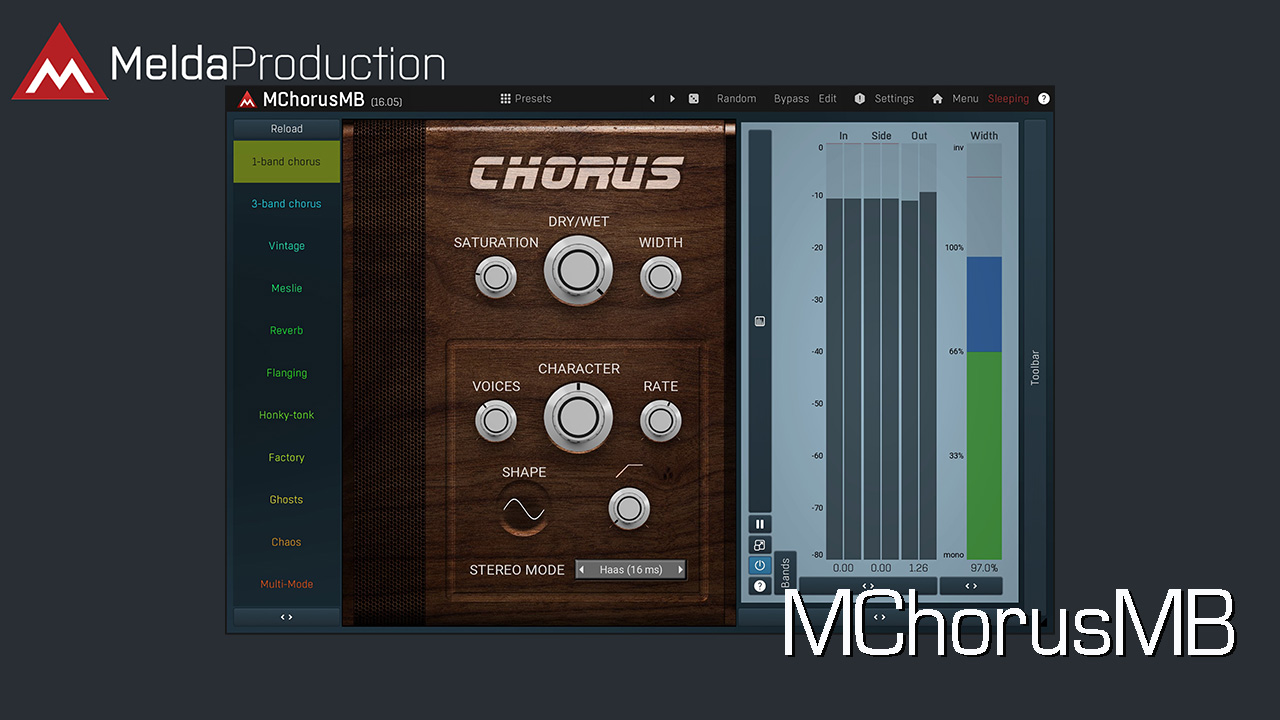Open help via top-right question mark
This screenshot has width=1280, height=720.
click(1044, 99)
